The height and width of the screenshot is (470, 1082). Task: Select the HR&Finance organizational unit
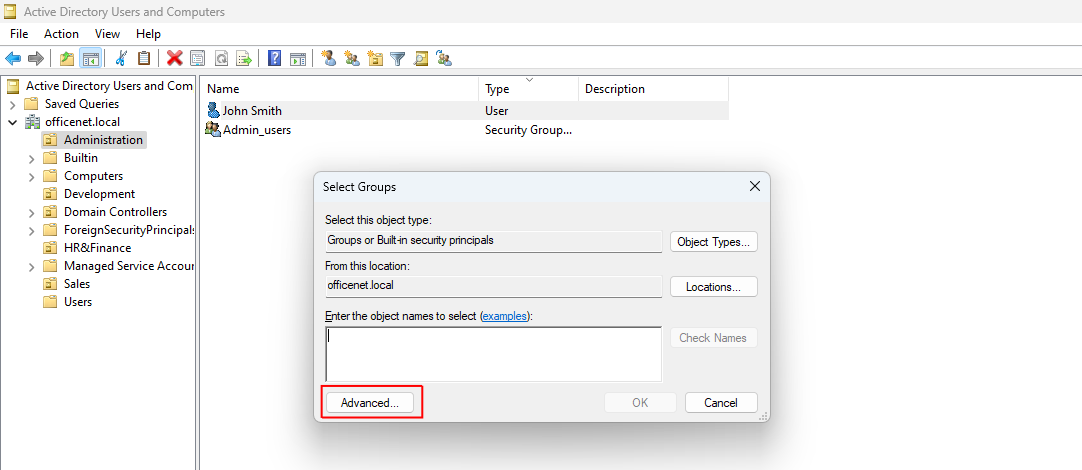[97, 248]
